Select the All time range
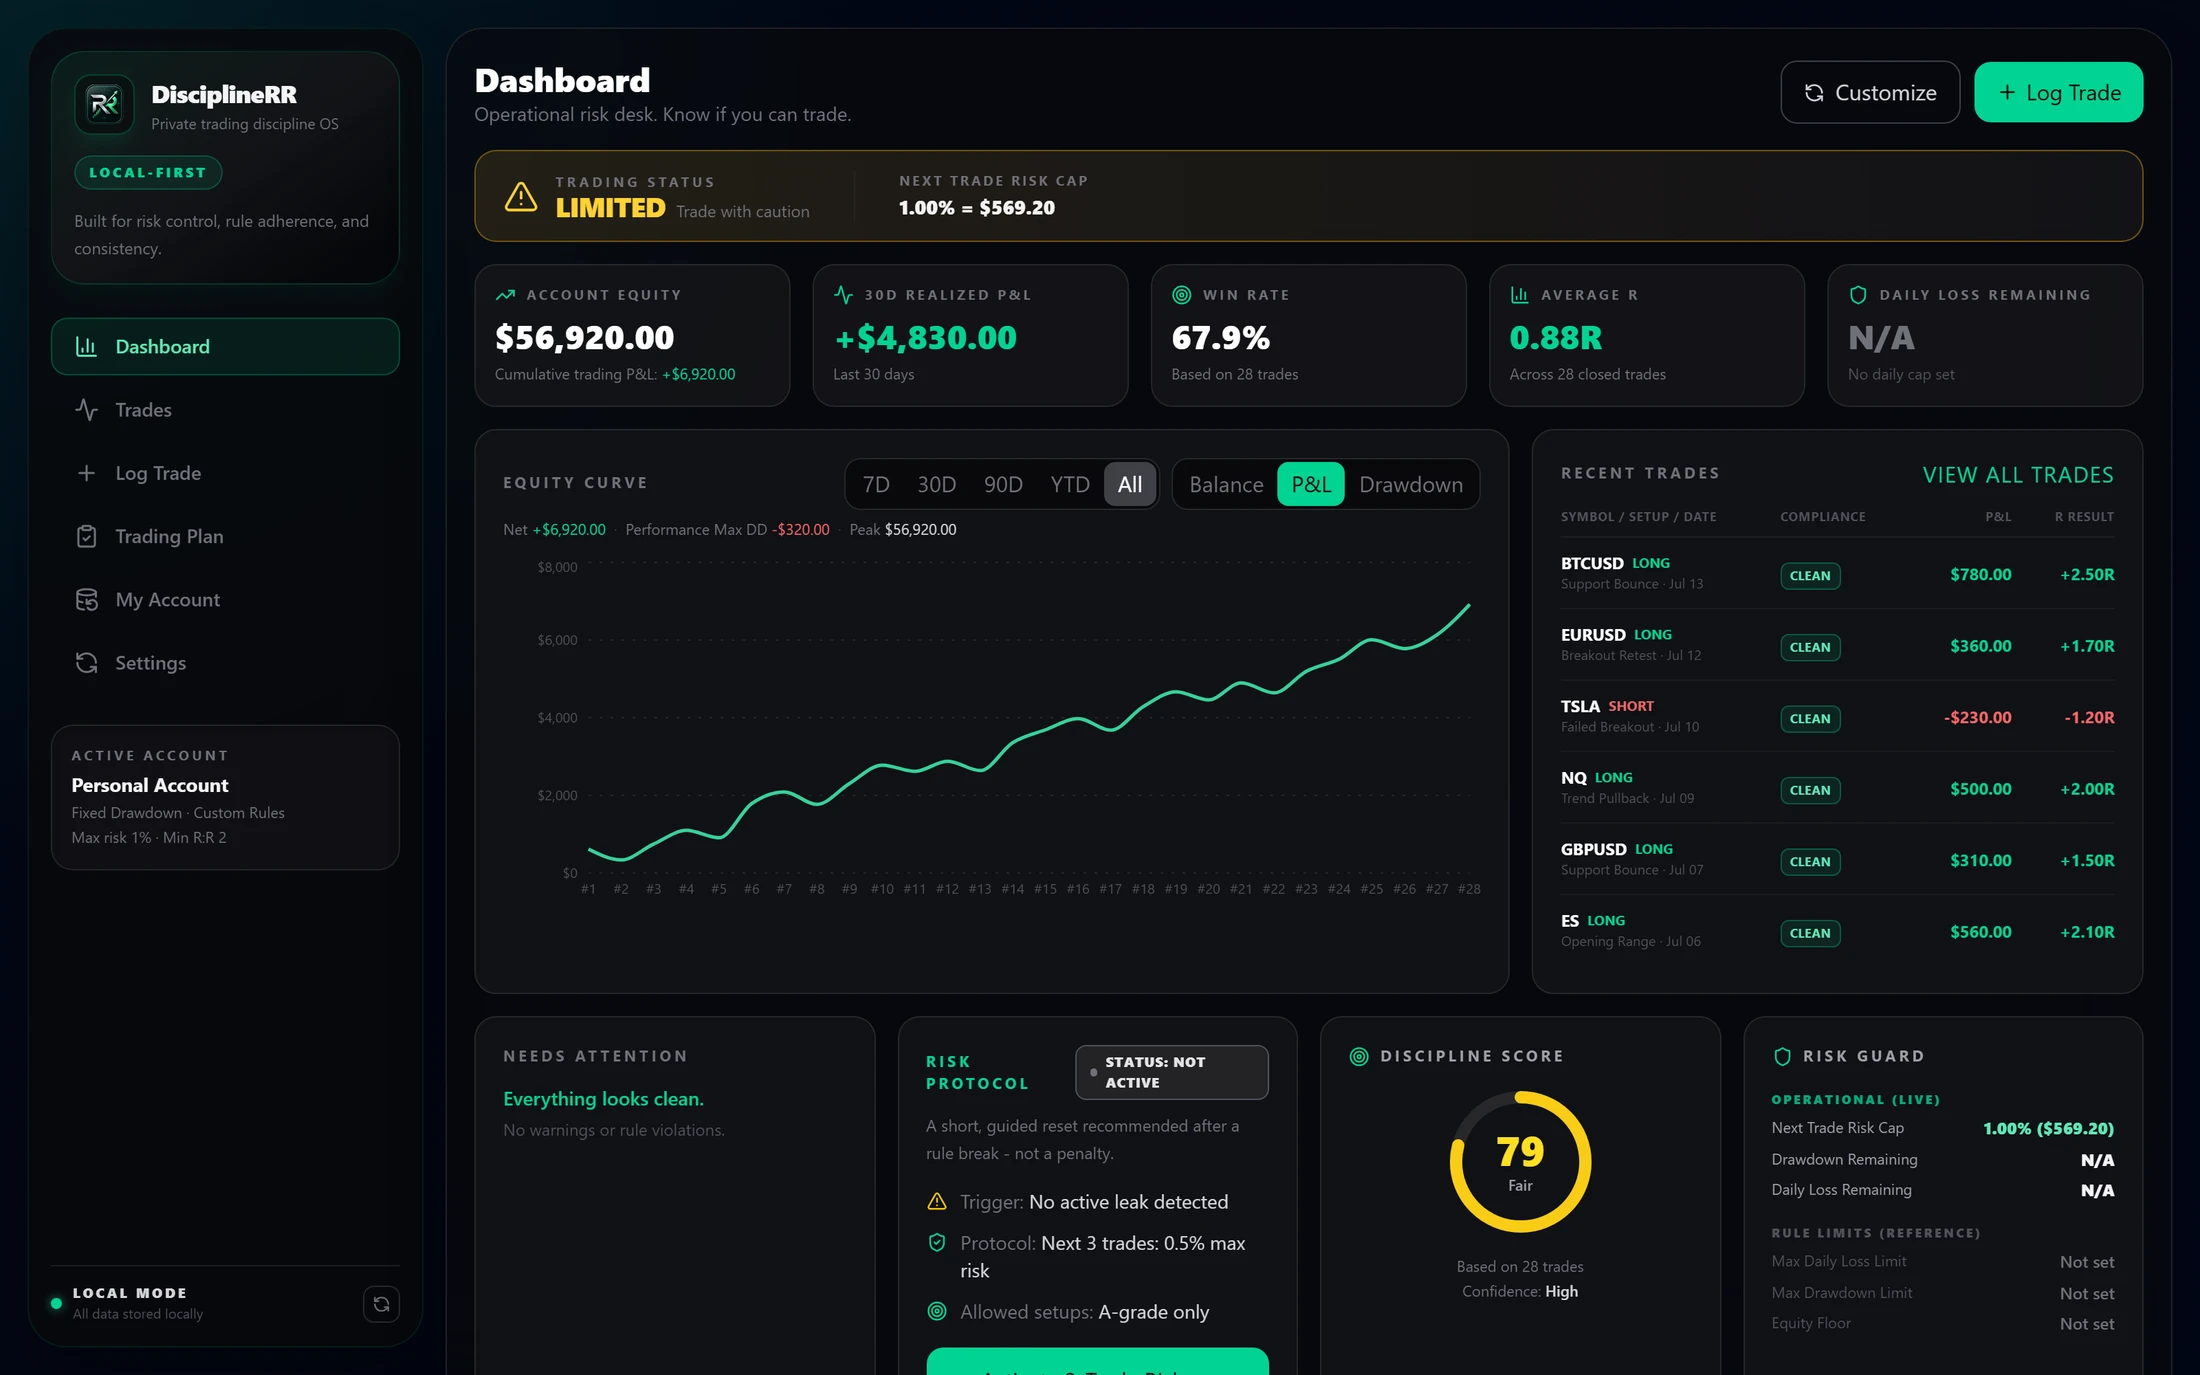The width and height of the screenshot is (2200, 1375). pyautogui.click(x=1130, y=484)
